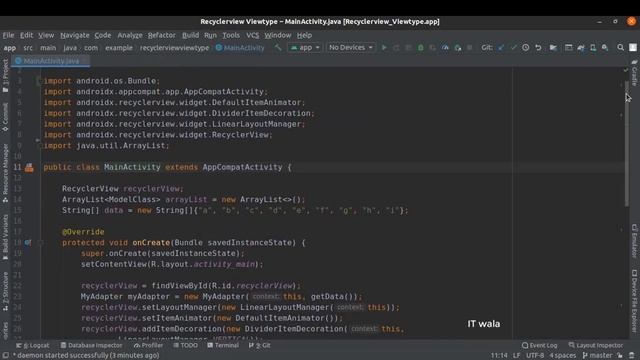Open the Layout Inspector panel
Screen dimensions: 640x360
tap(596, 345)
